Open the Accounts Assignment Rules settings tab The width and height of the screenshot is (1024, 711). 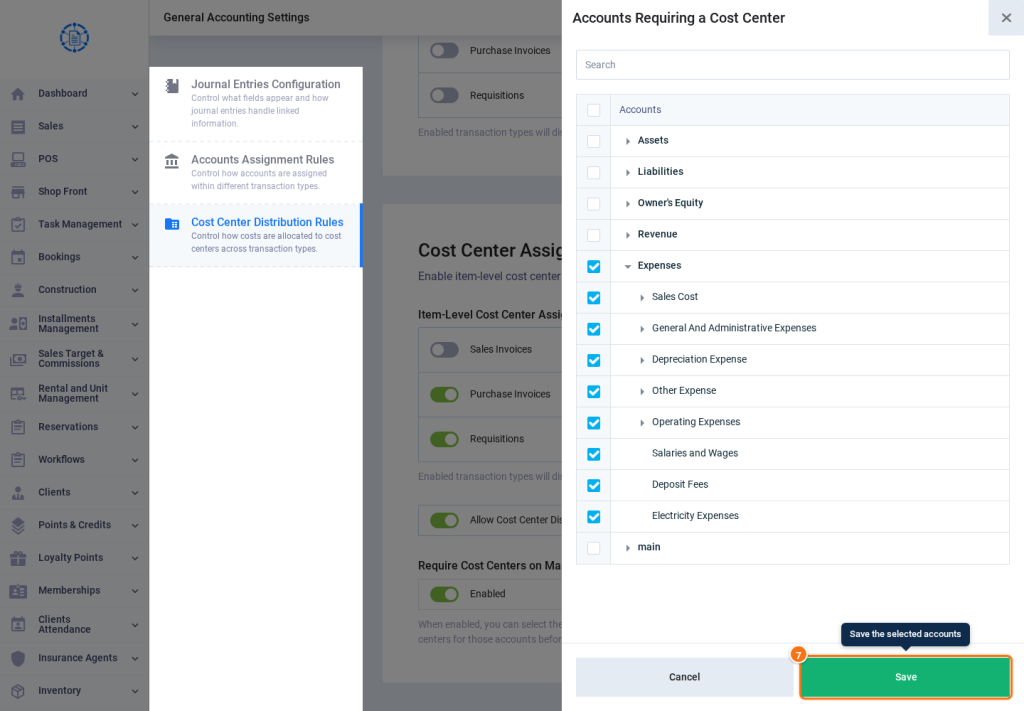click(x=255, y=172)
